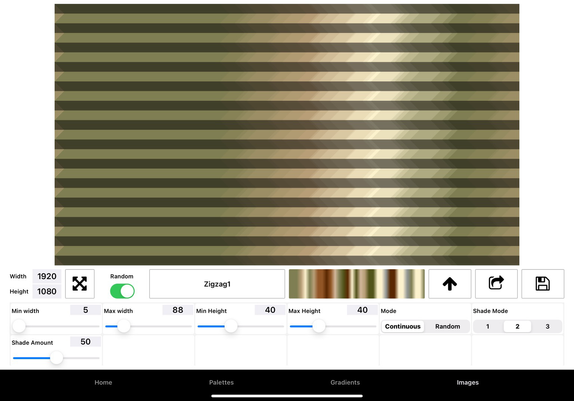Click the Width field showing 1920
Viewport: 574px width, 401px height.
click(x=47, y=276)
